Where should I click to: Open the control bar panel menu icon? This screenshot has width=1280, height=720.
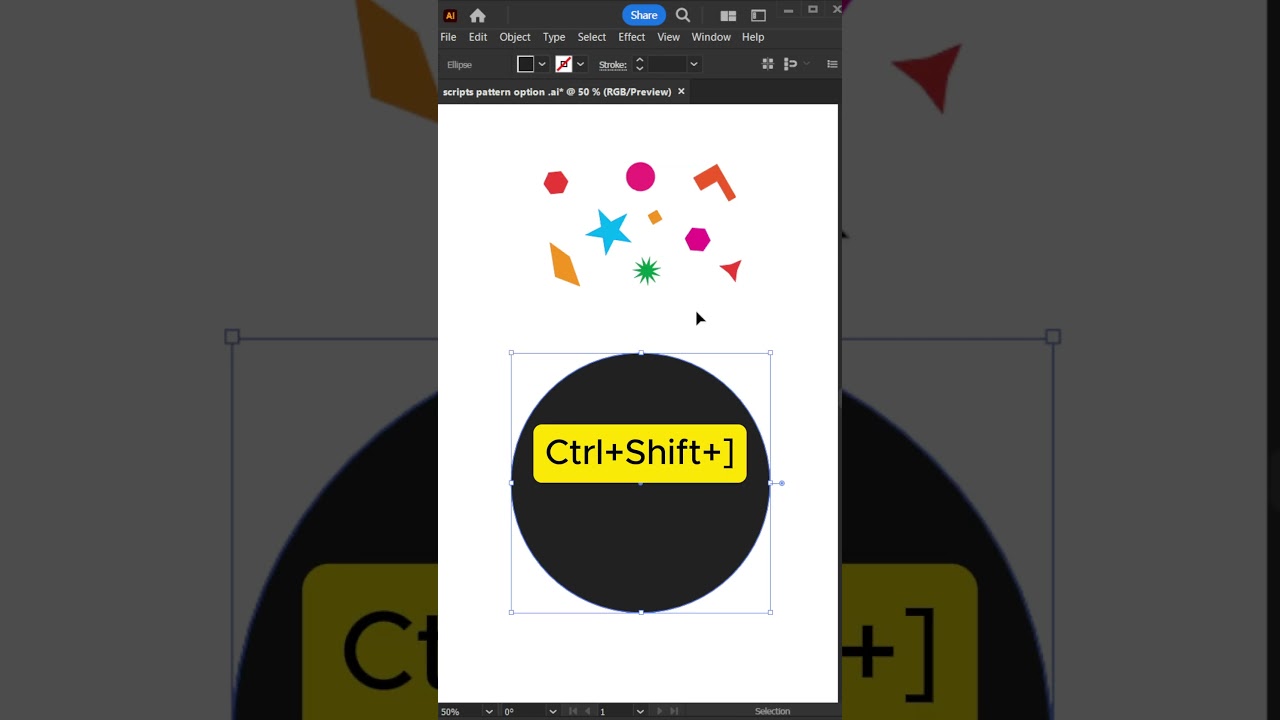coord(832,64)
